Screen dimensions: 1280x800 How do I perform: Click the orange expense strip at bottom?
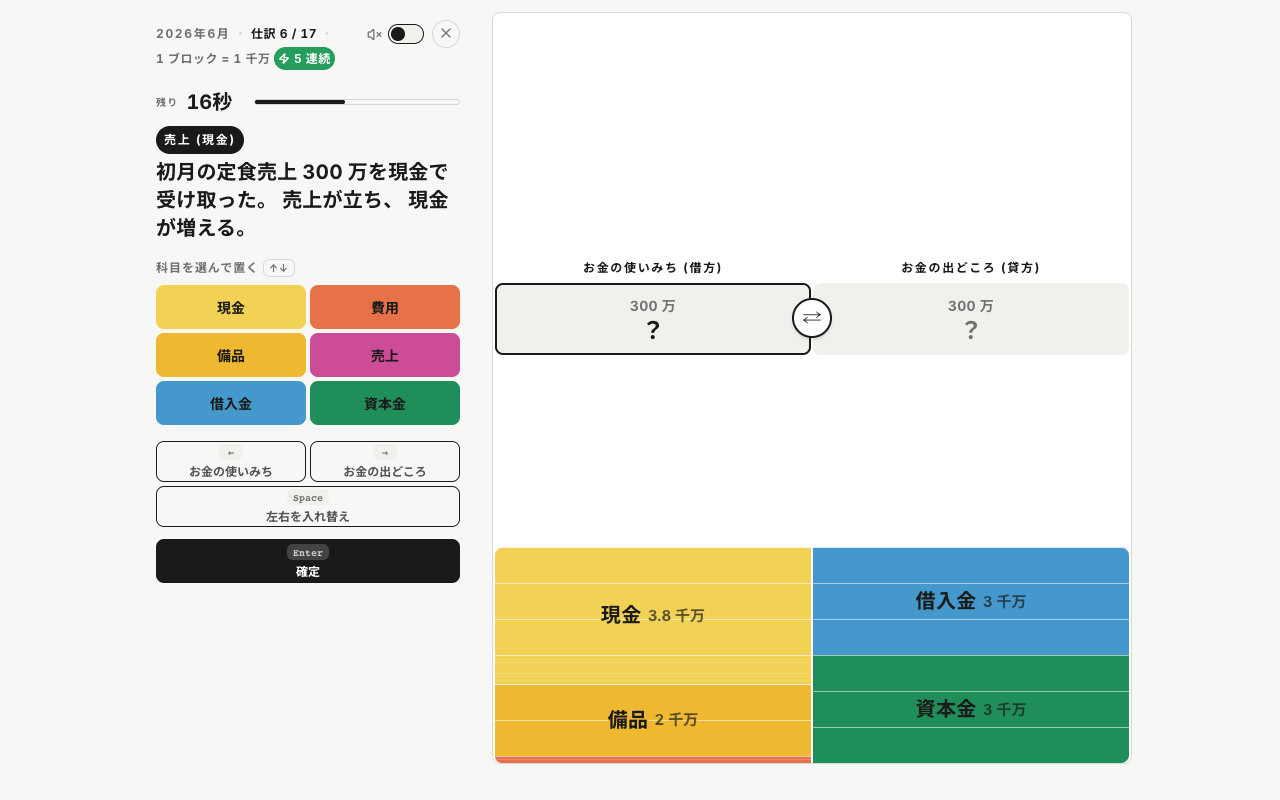click(x=653, y=760)
